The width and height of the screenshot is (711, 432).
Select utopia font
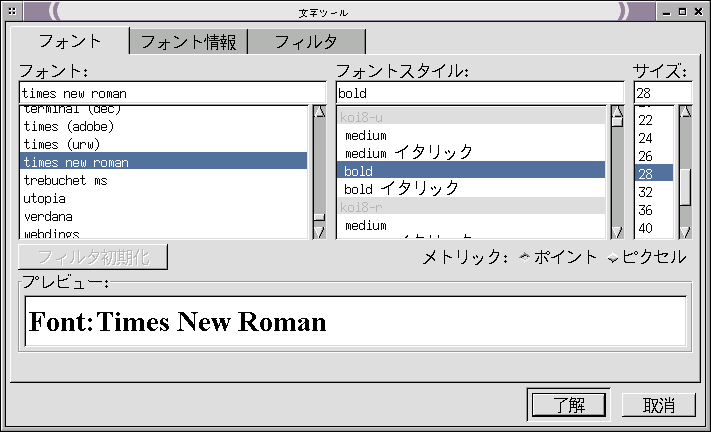[163, 199]
